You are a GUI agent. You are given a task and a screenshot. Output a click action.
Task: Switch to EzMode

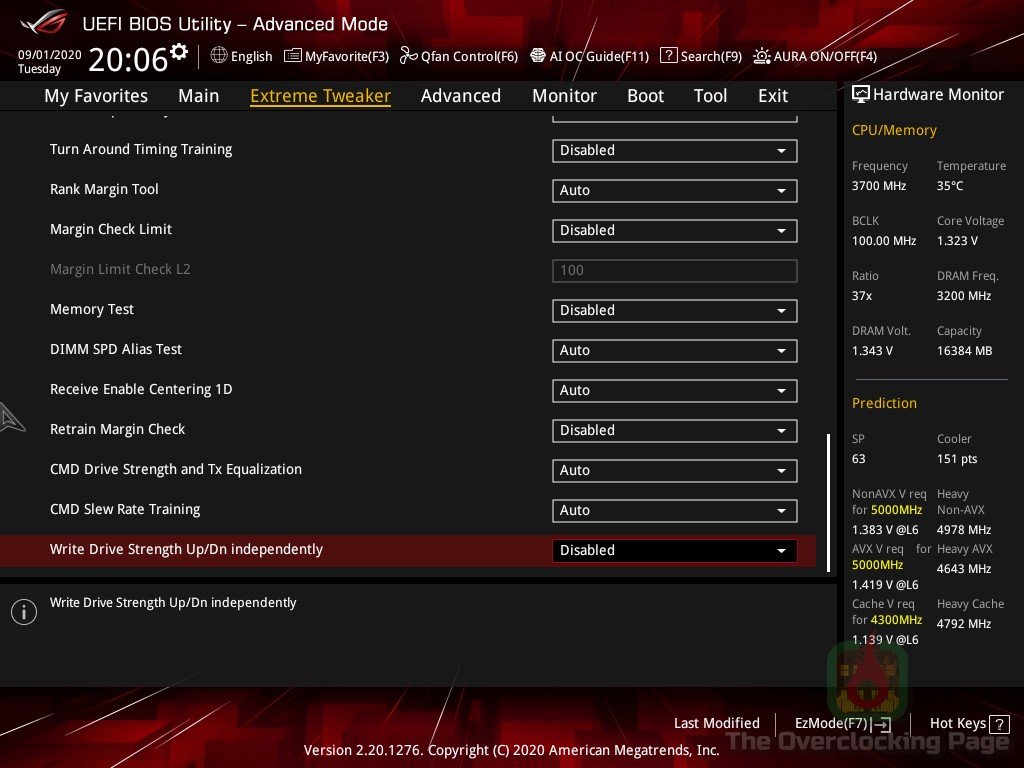click(840, 723)
